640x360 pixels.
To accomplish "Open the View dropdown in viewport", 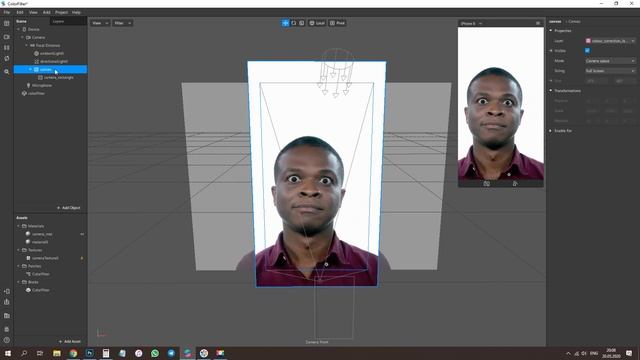I will pos(100,23).
